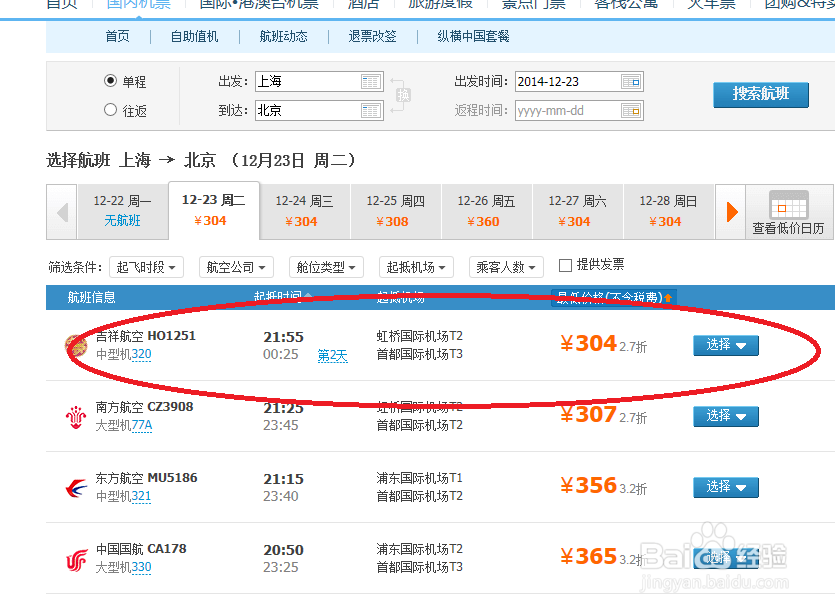
Task: Click flight name 东方航空 MU5186
Action: click(146, 478)
